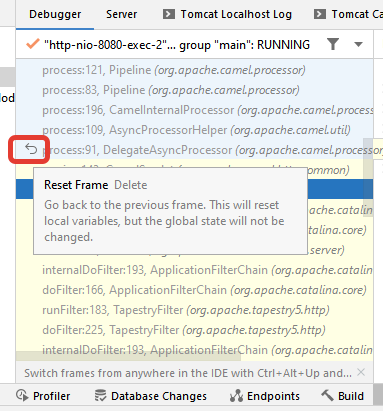Open the Server tab
383x411 pixels.
pyautogui.click(x=121, y=14)
